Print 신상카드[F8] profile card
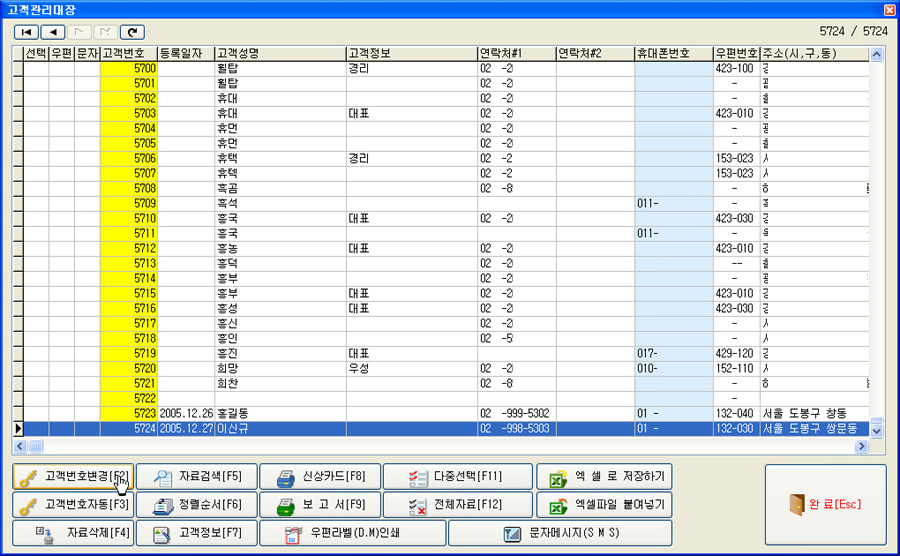900x556 pixels. [320, 476]
